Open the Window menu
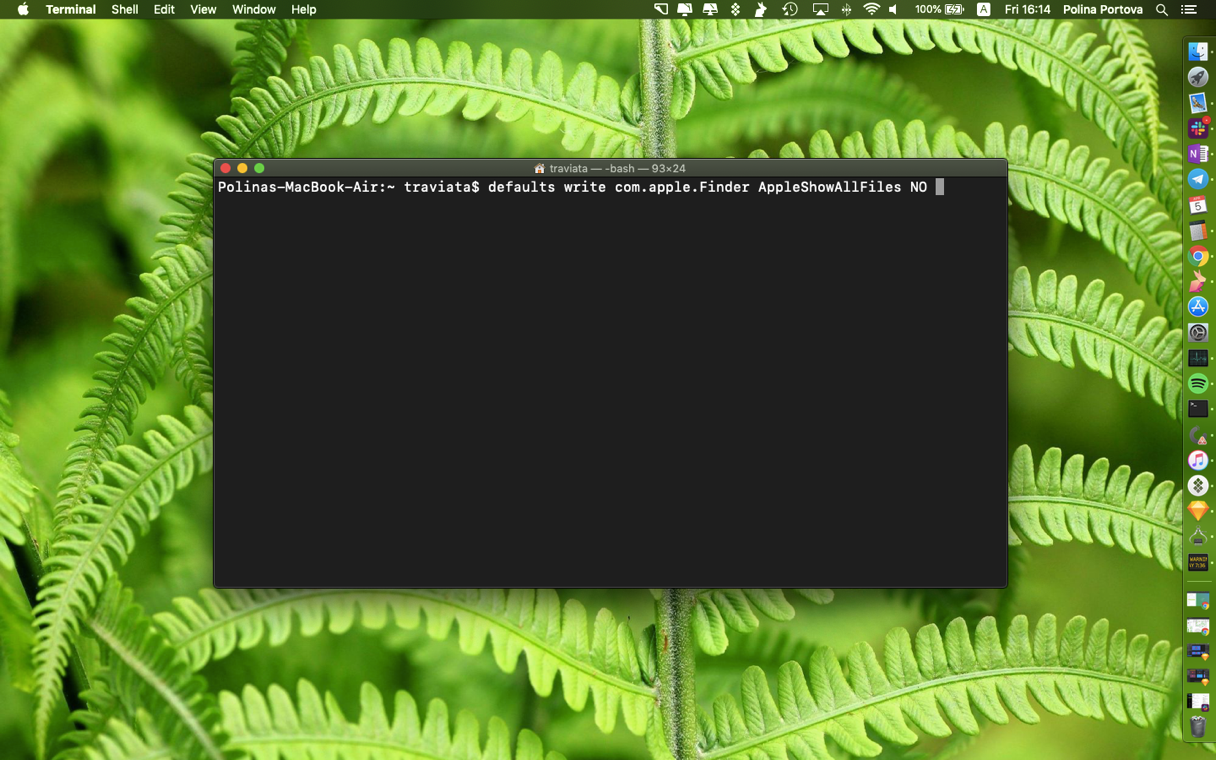 [x=254, y=10]
